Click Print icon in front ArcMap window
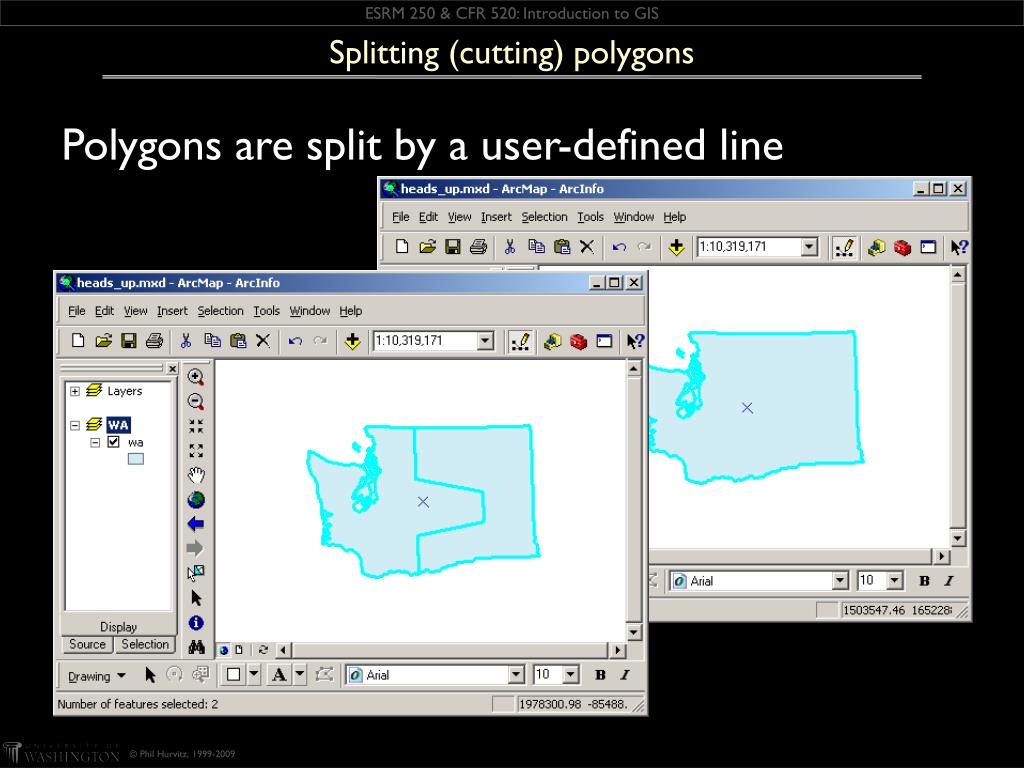1024x768 pixels. point(154,341)
